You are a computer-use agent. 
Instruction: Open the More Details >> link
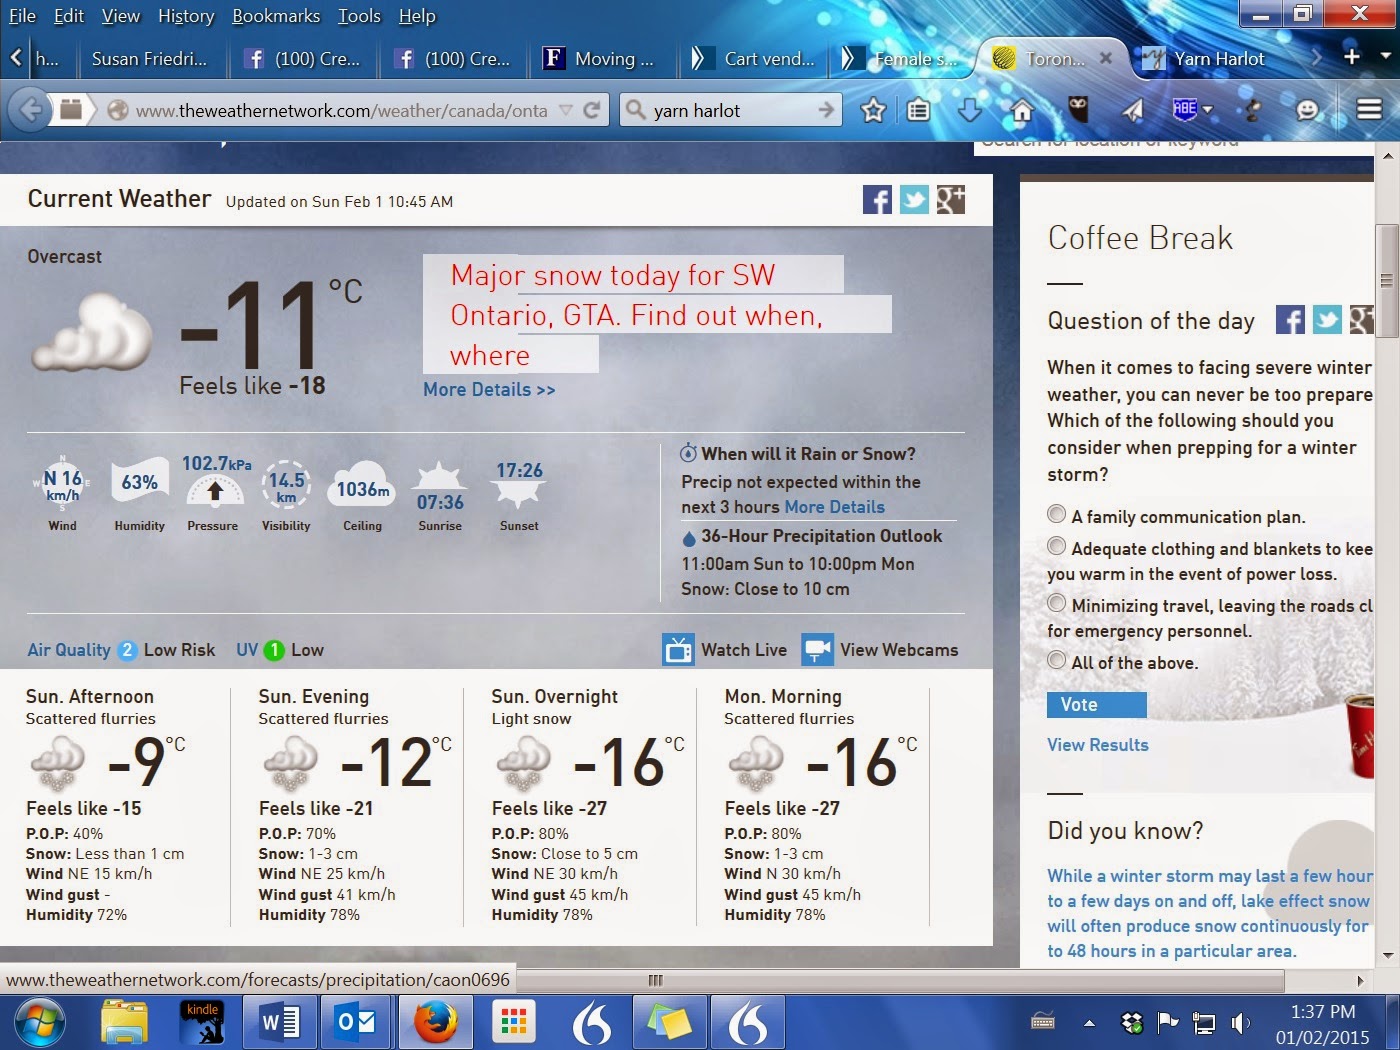[x=489, y=390]
